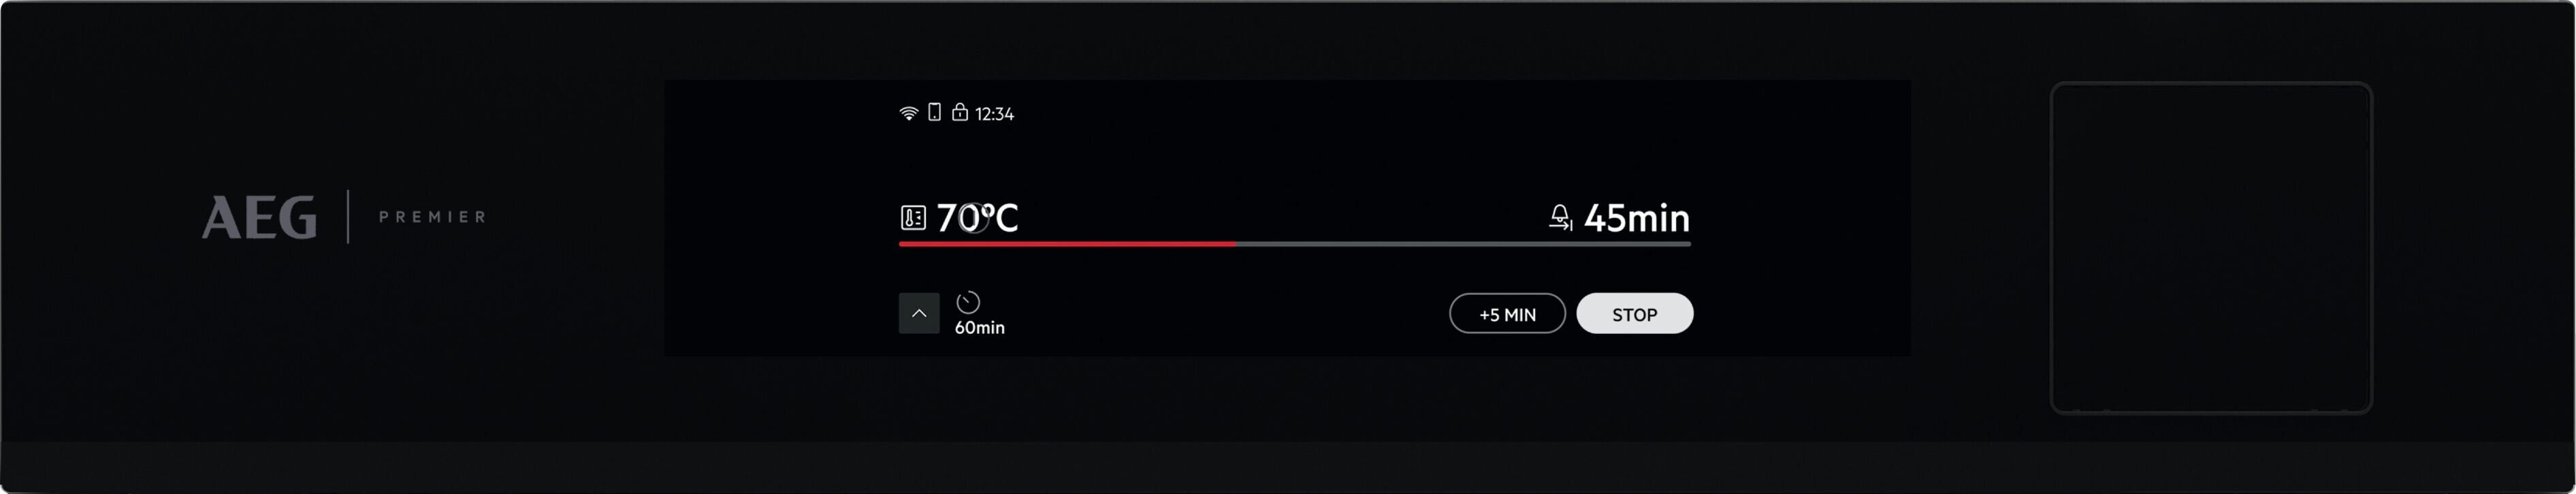Tap the end-time bell icon
The image size is (2576, 494).
(x=1560, y=218)
